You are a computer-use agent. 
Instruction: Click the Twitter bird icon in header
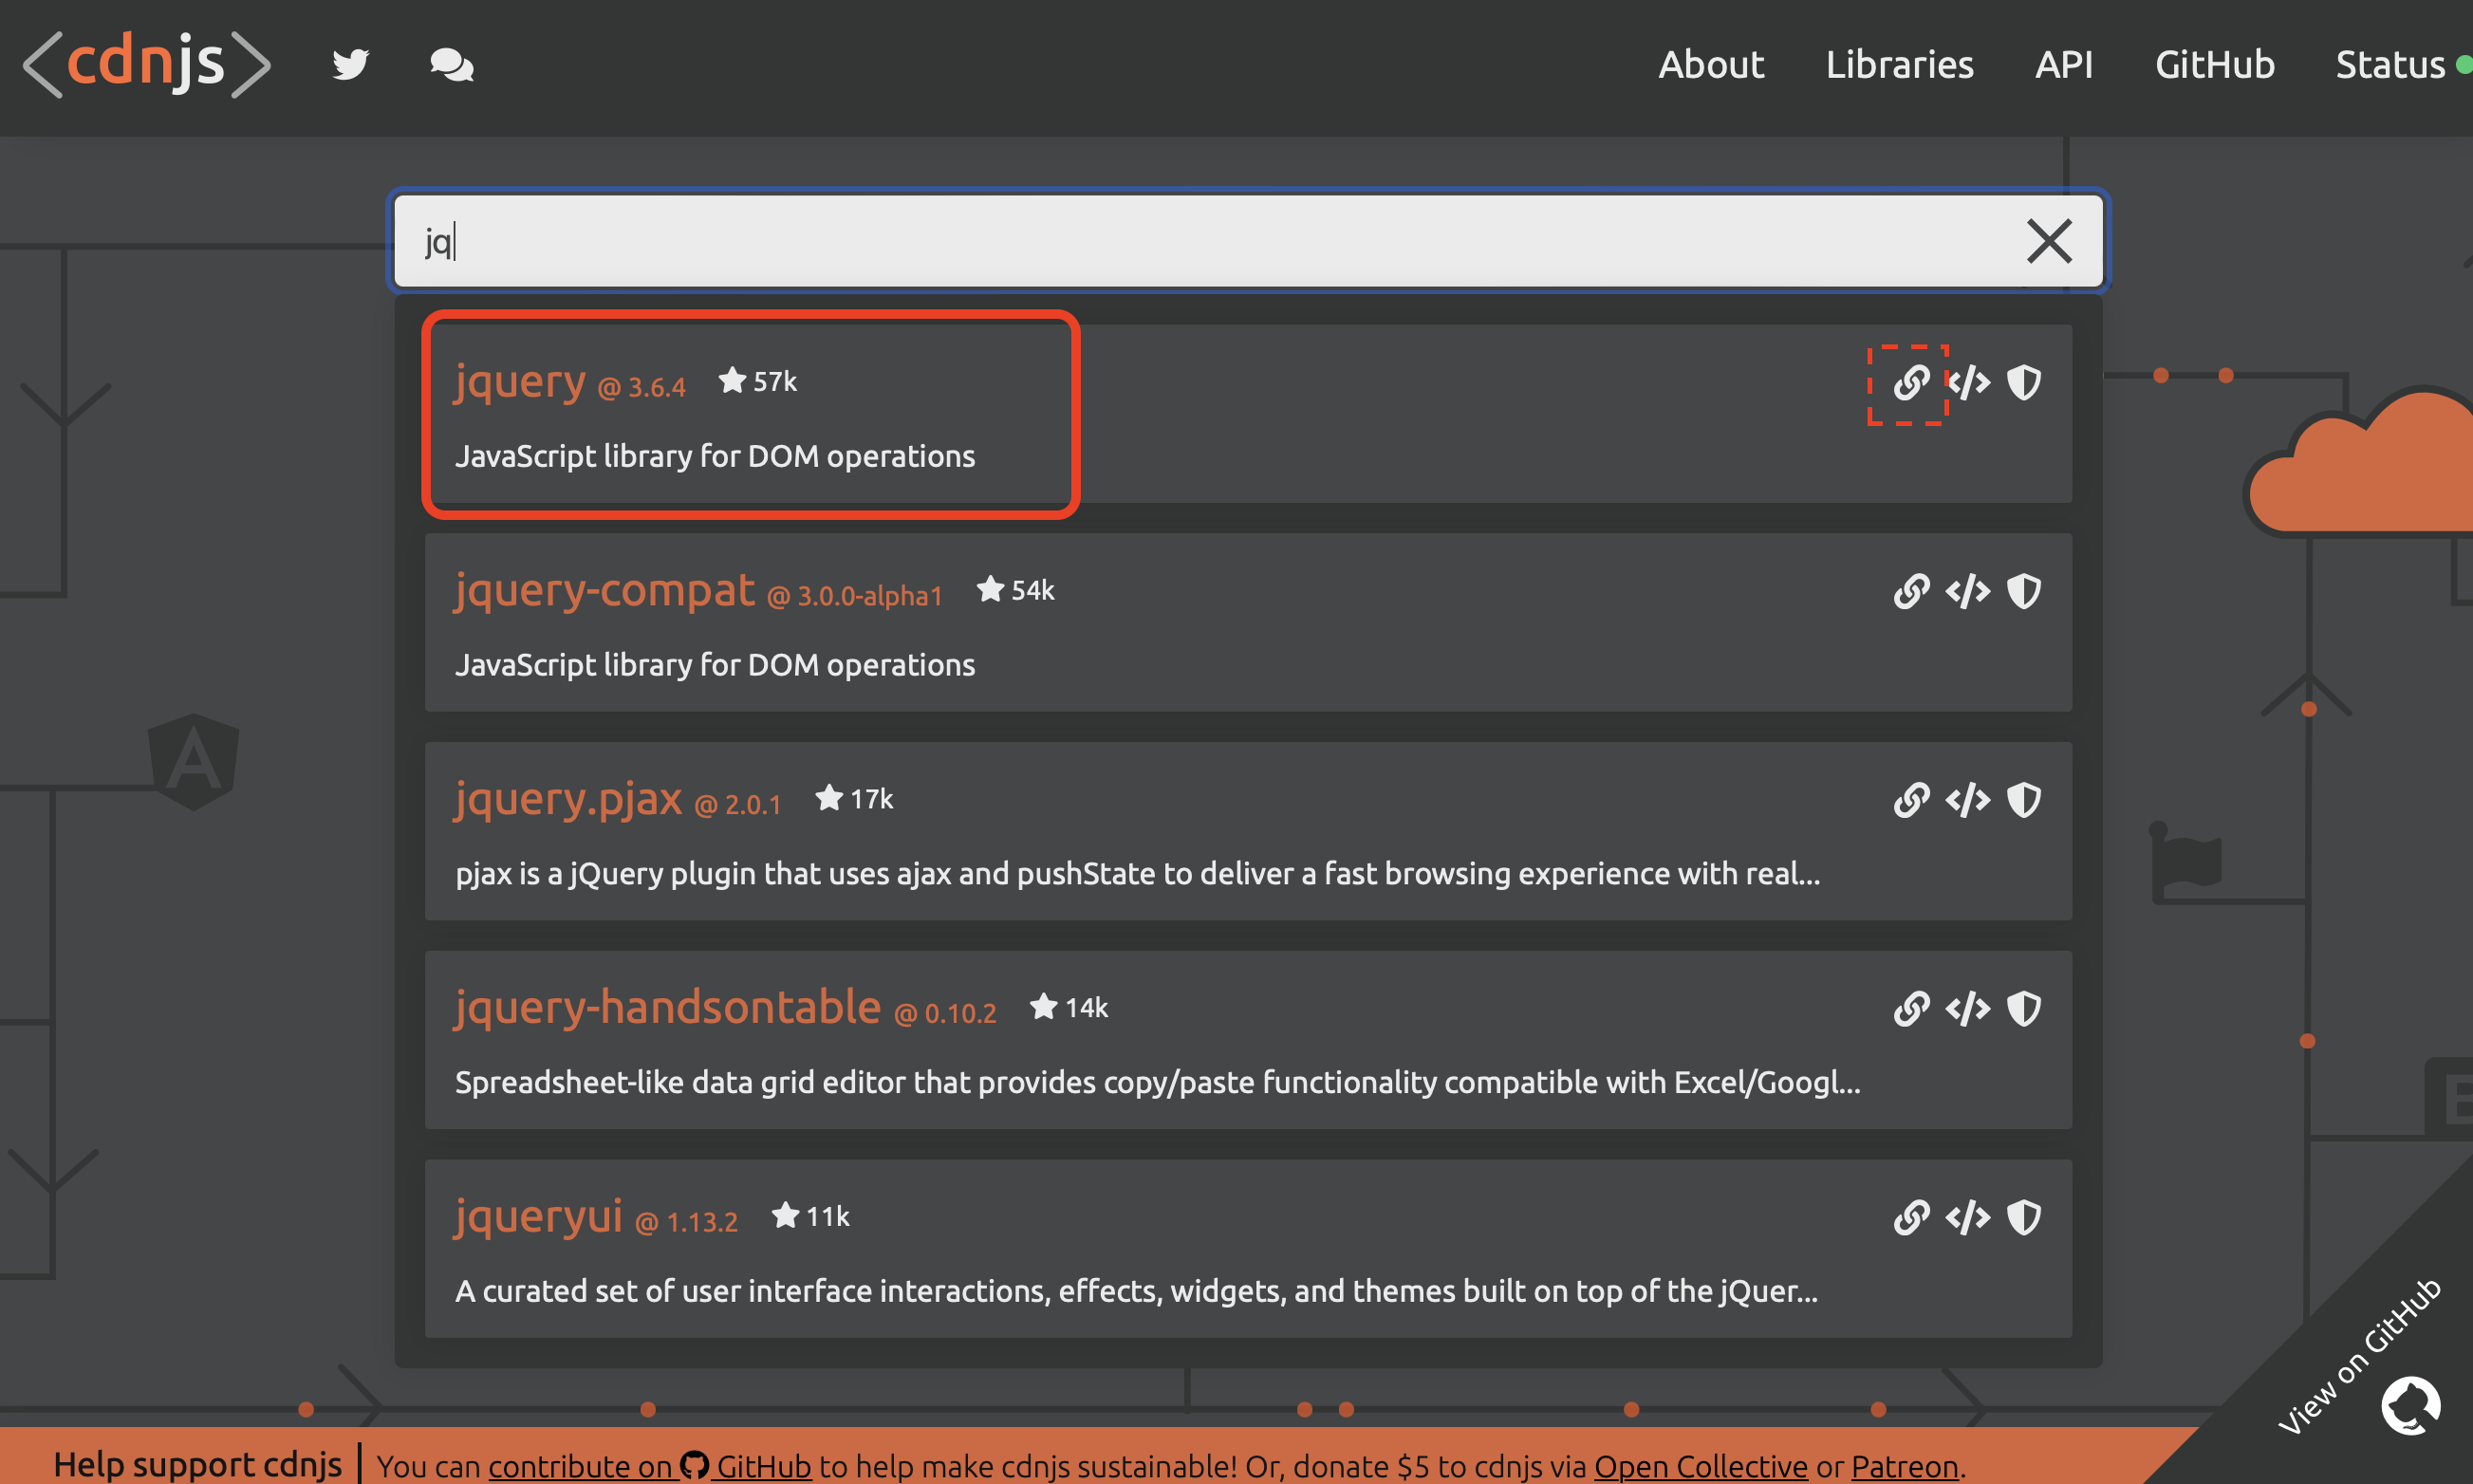click(x=351, y=65)
